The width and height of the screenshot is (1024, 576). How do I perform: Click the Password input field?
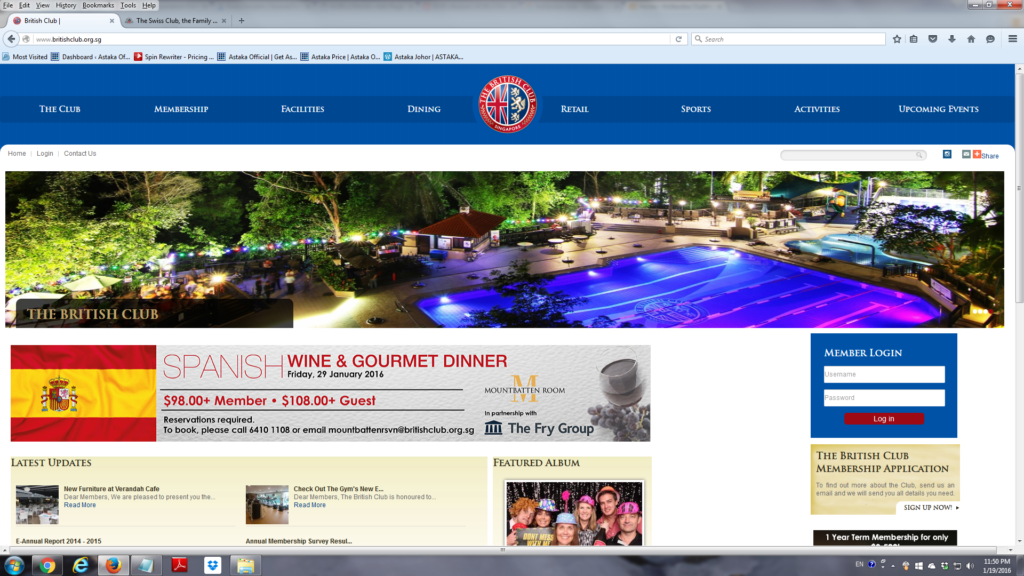[884, 398]
